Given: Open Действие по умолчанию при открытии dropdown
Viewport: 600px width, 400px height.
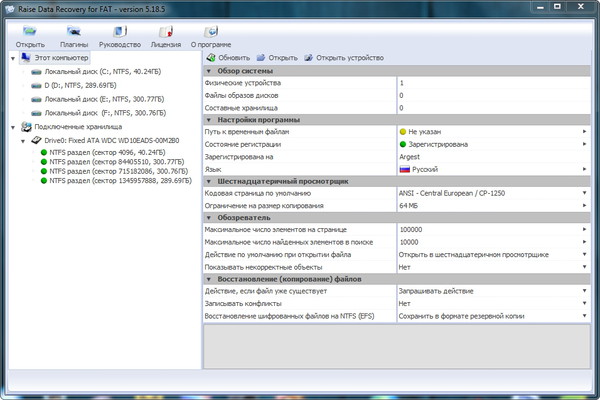Looking at the screenshot, I should [x=584, y=255].
